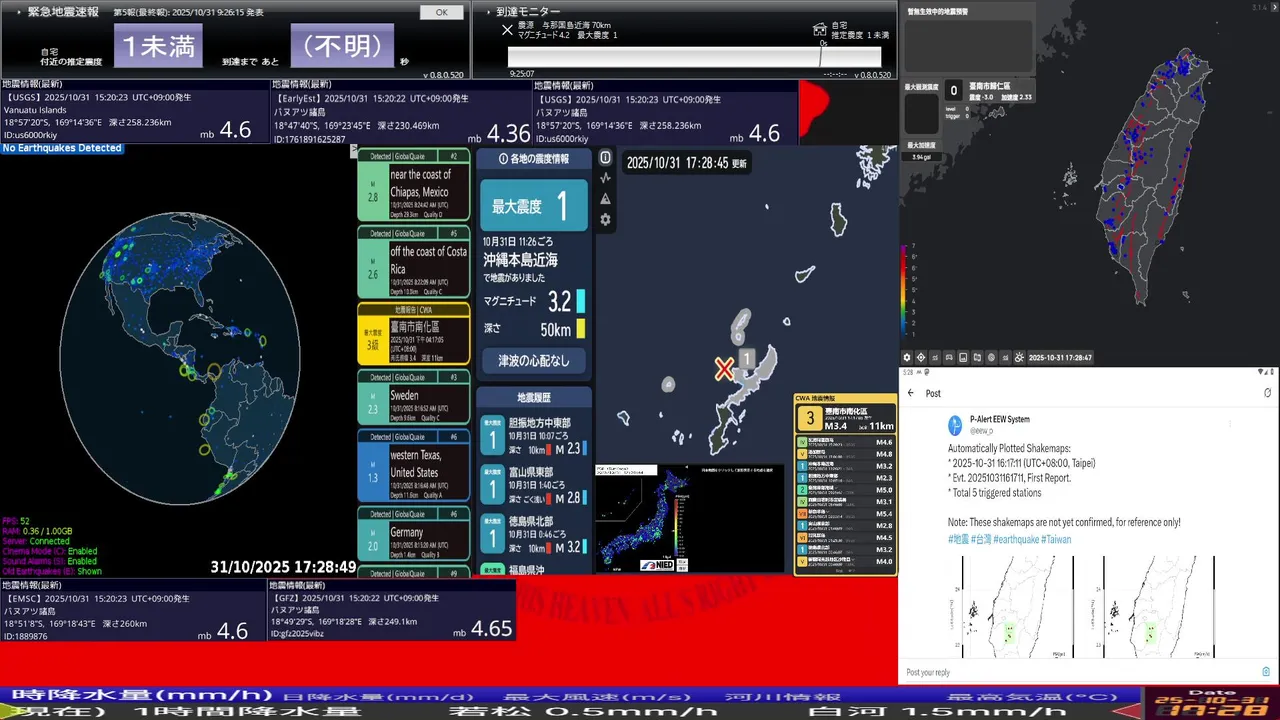This screenshot has width=1280, height=720.
Task: Click the red X epicenter marker near Okinawa
Action: pyautogui.click(x=724, y=369)
